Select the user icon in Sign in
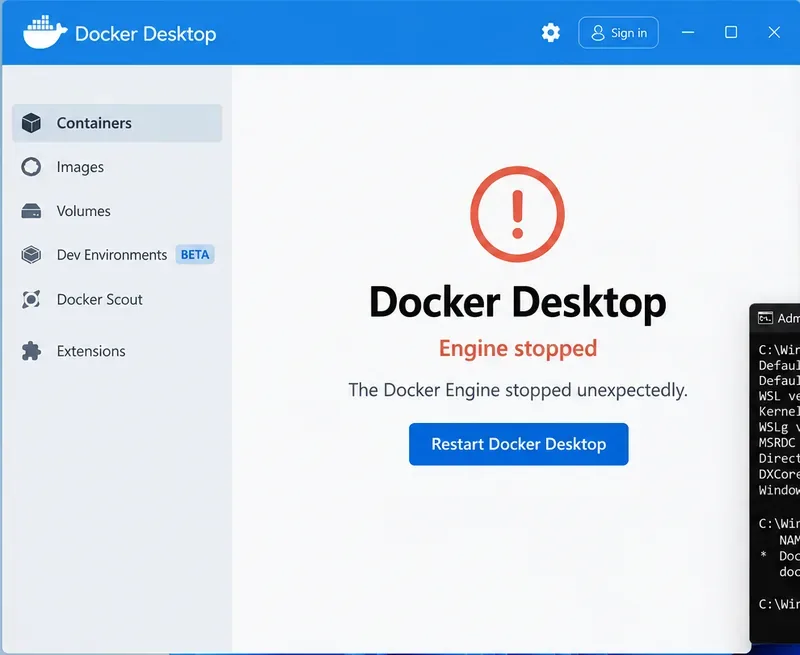 click(x=597, y=33)
